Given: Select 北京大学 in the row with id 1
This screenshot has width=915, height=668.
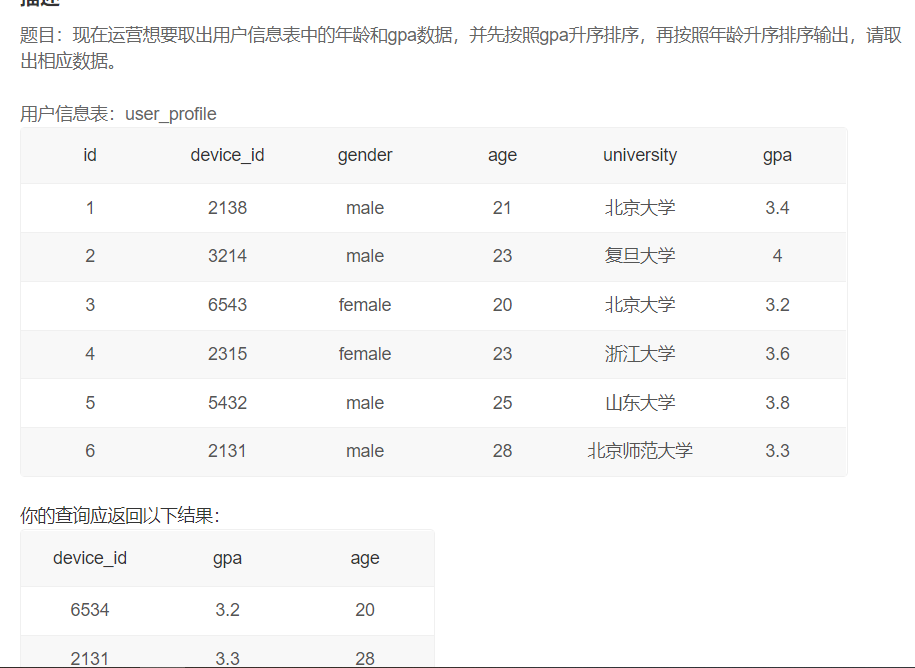Looking at the screenshot, I should pyautogui.click(x=640, y=208).
